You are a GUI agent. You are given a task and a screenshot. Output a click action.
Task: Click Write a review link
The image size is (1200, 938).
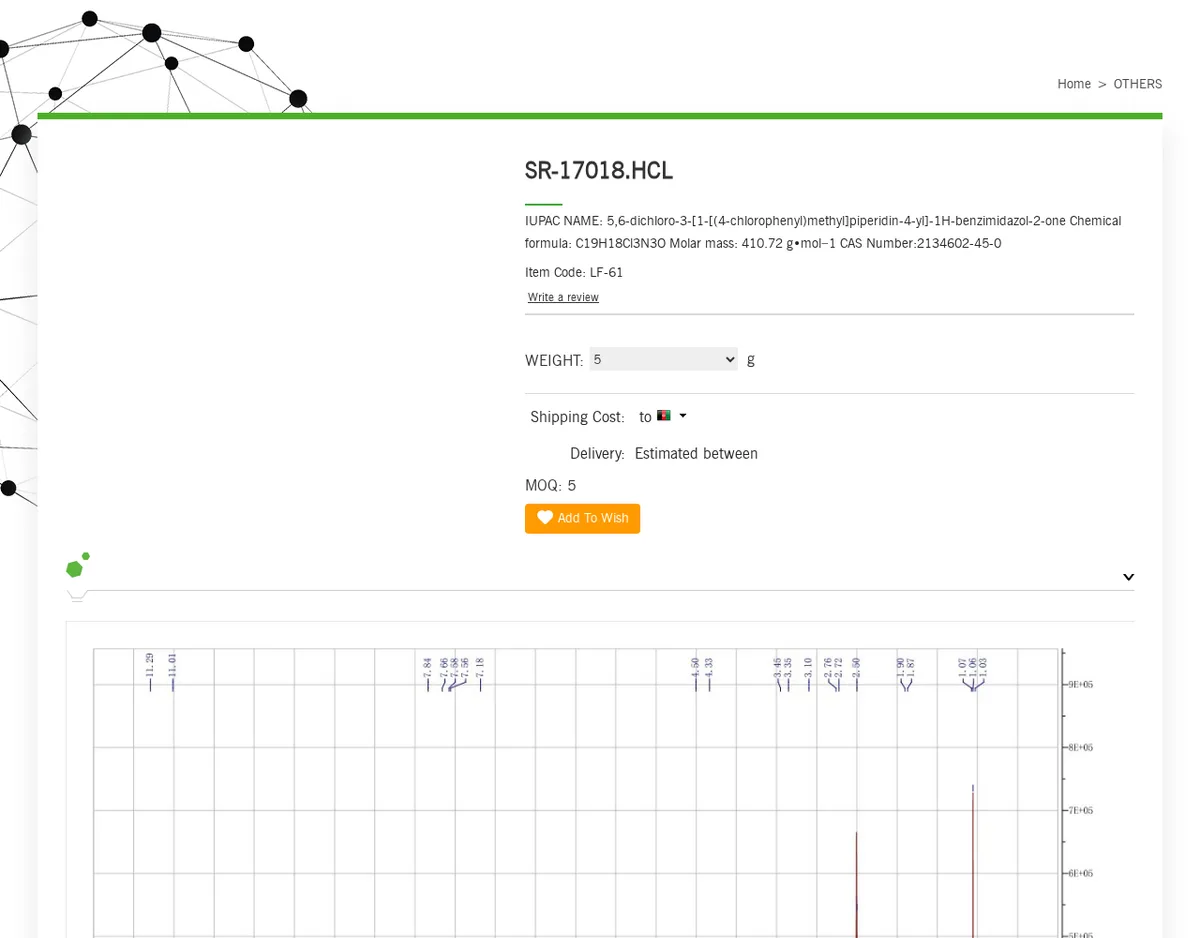point(563,297)
